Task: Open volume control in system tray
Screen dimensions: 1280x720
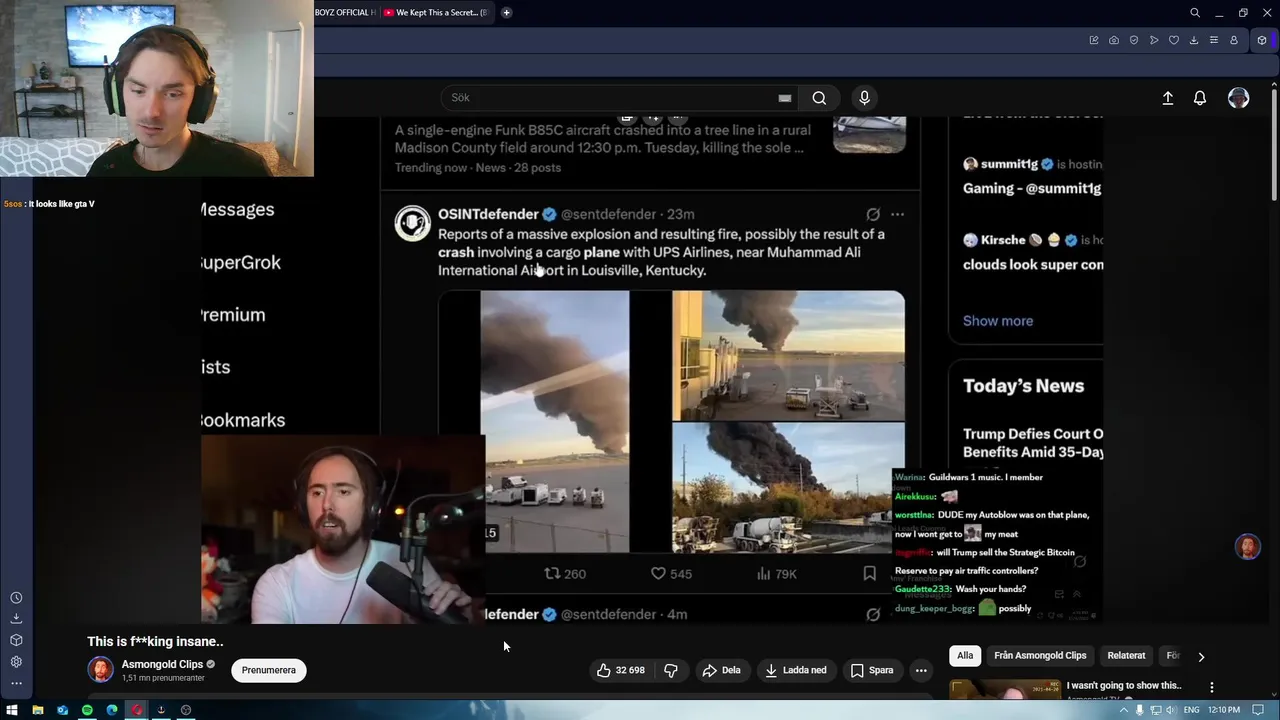Action: coord(1170,710)
